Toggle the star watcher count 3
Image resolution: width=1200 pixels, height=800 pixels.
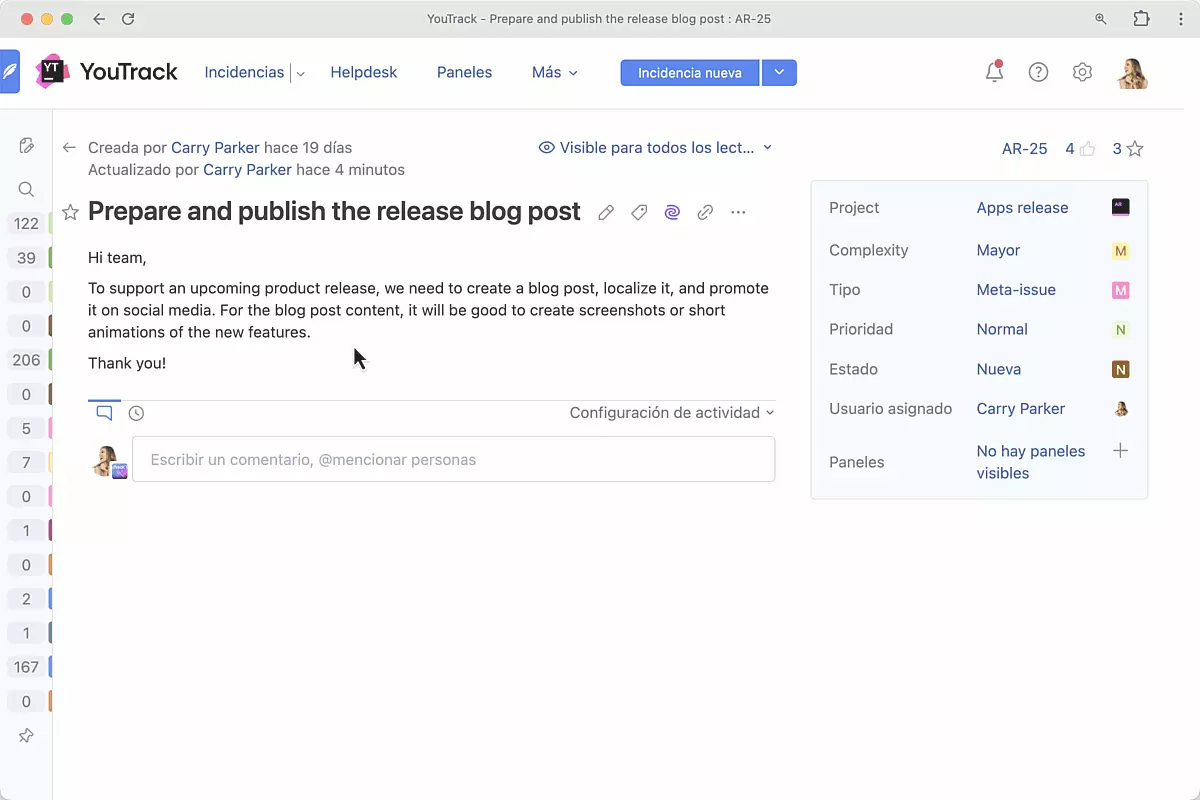tap(1128, 149)
